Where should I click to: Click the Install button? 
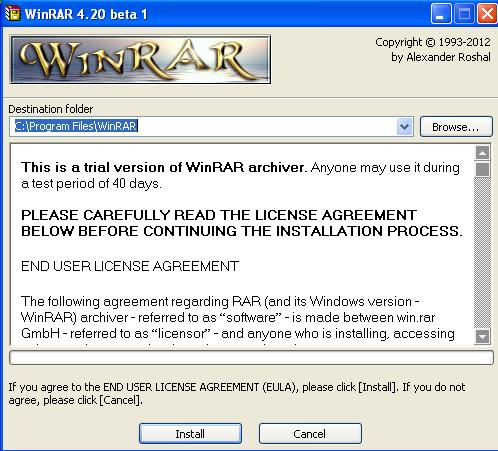pos(190,433)
